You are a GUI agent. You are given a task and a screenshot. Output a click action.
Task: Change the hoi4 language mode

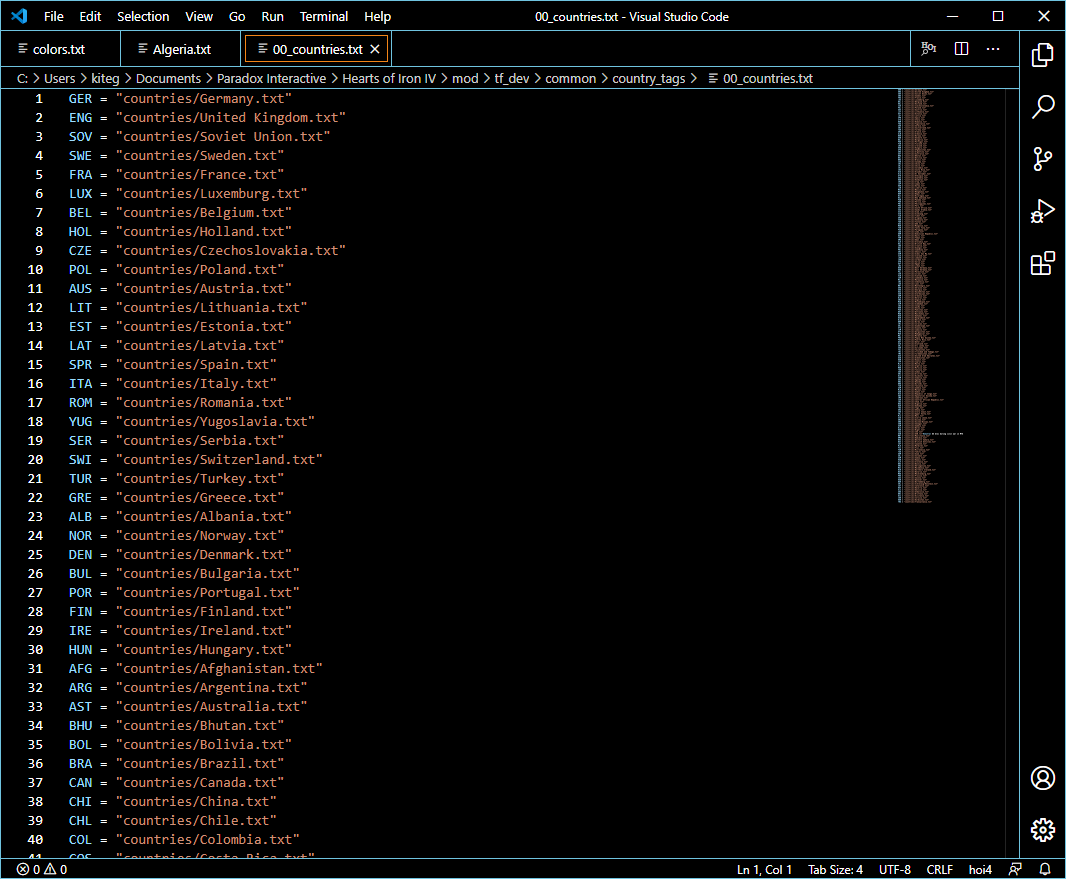(980, 869)
